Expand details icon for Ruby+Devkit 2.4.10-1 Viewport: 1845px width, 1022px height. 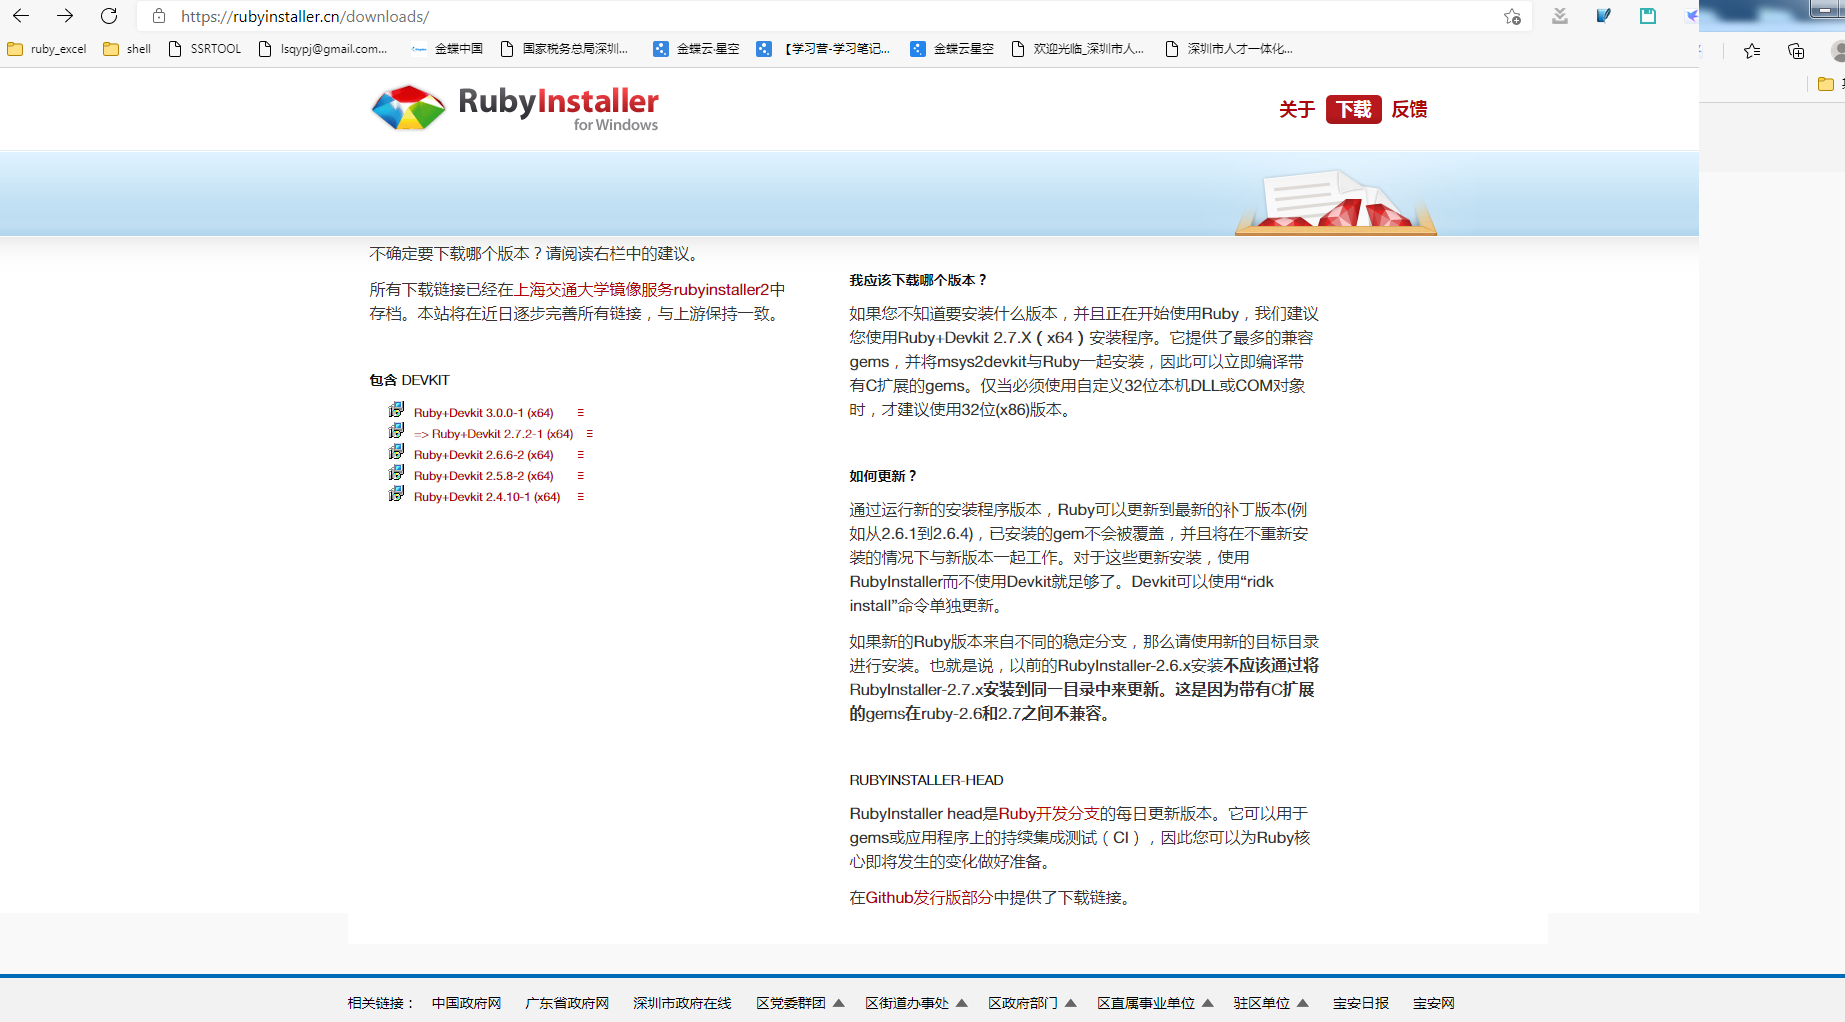click(580, 497)
